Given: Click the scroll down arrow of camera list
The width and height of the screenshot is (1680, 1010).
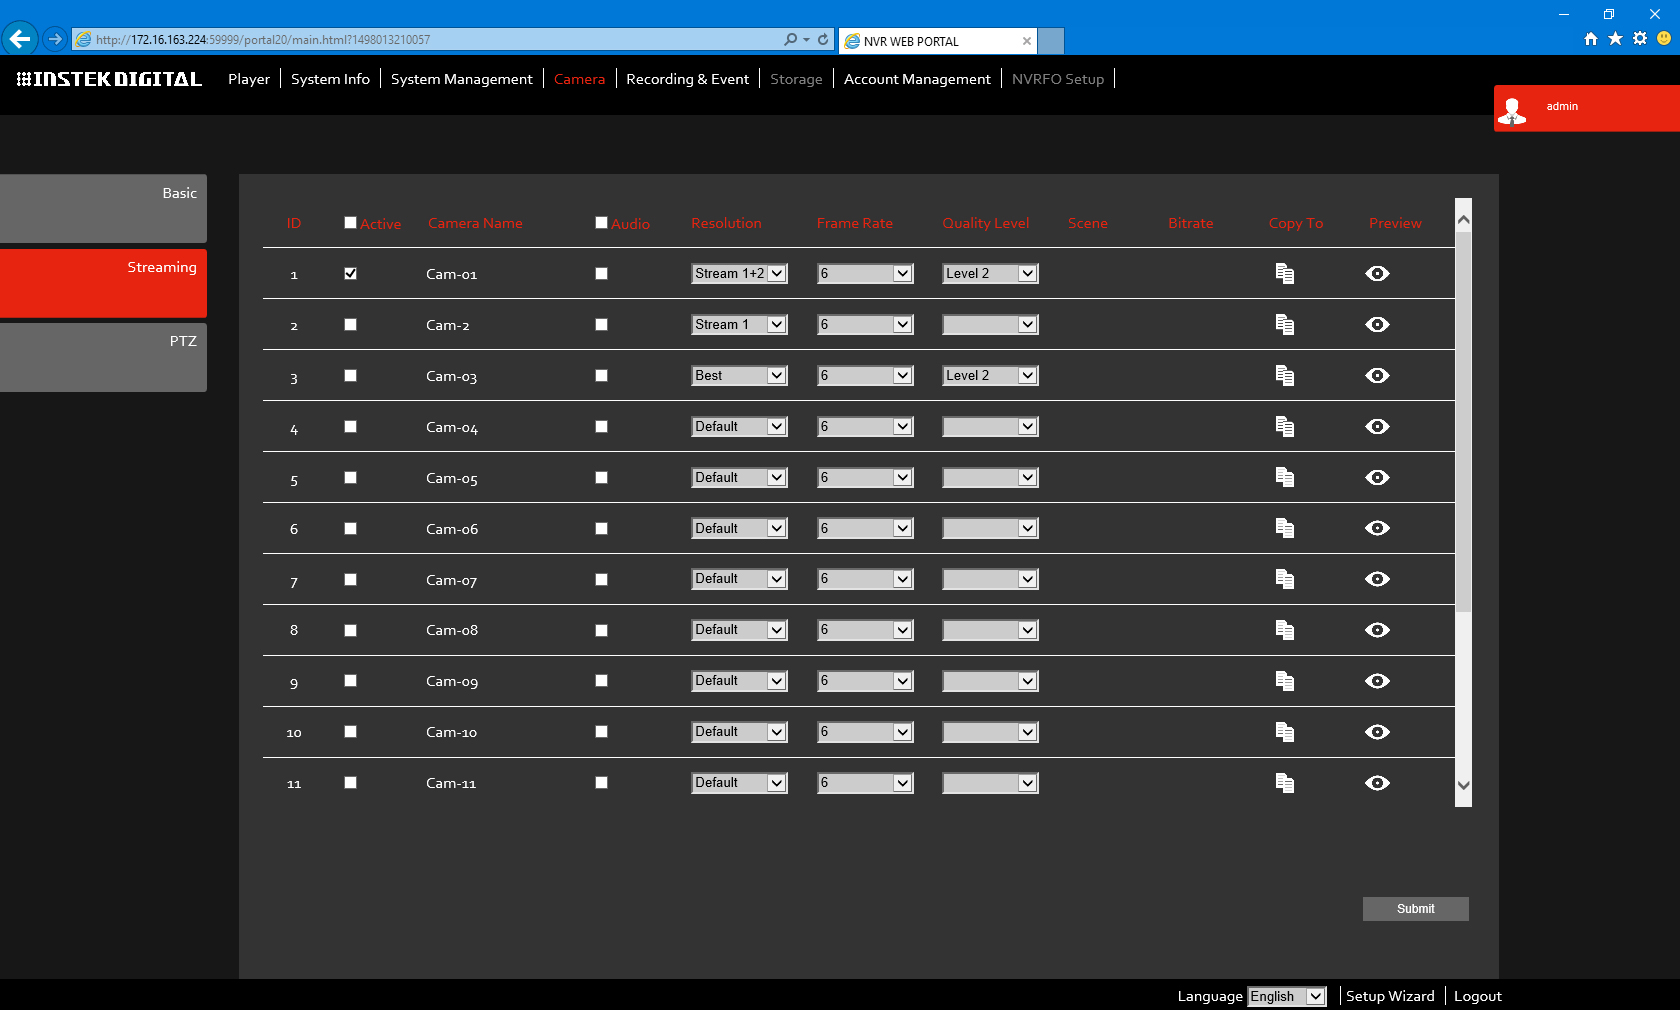Looking at the screenshot, I should pos(1464,786).
